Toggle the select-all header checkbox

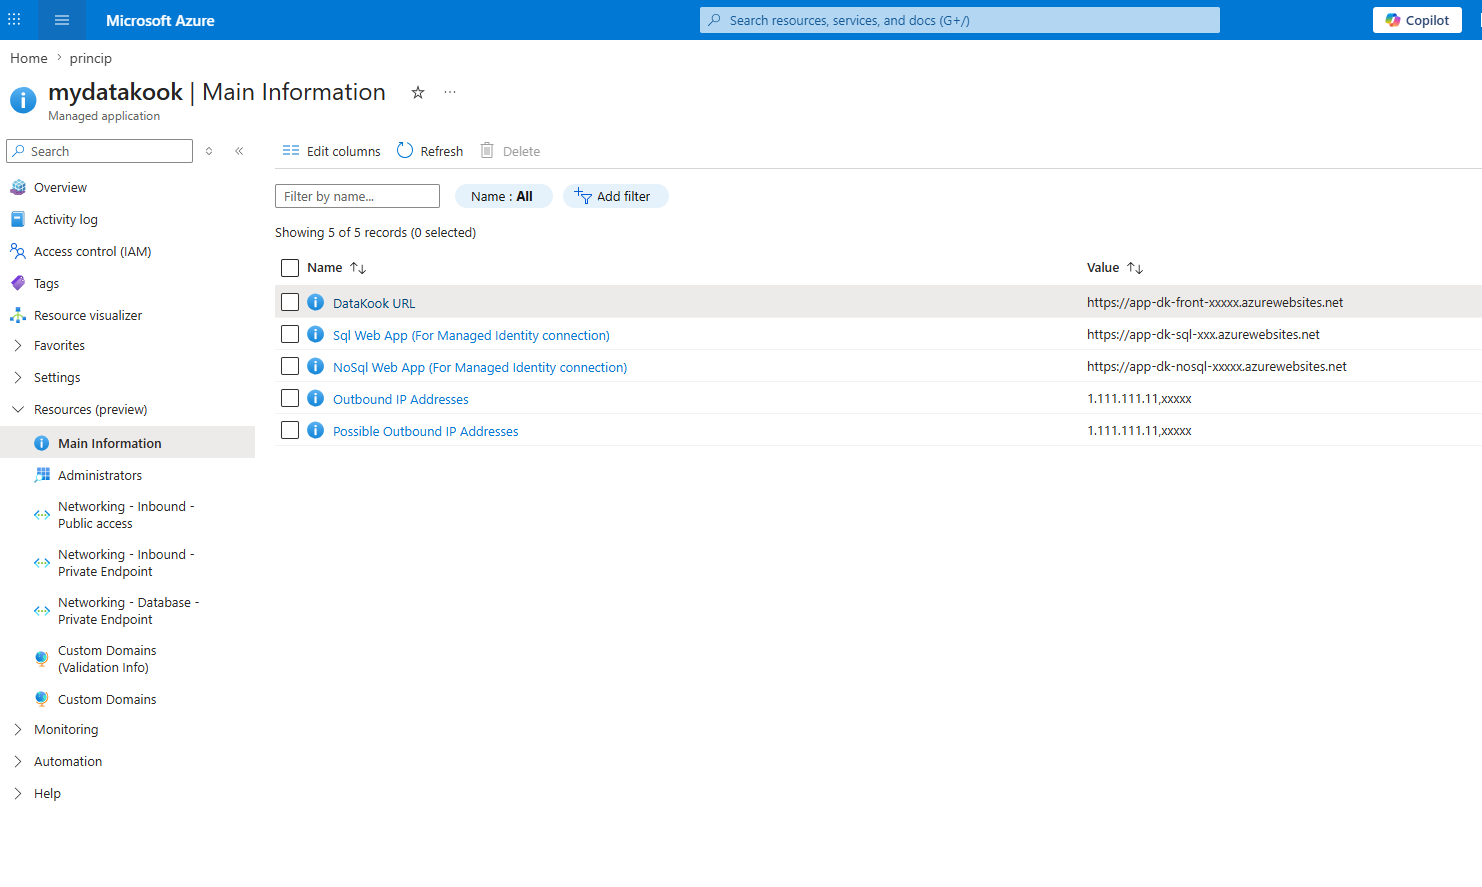coord(290,268)
